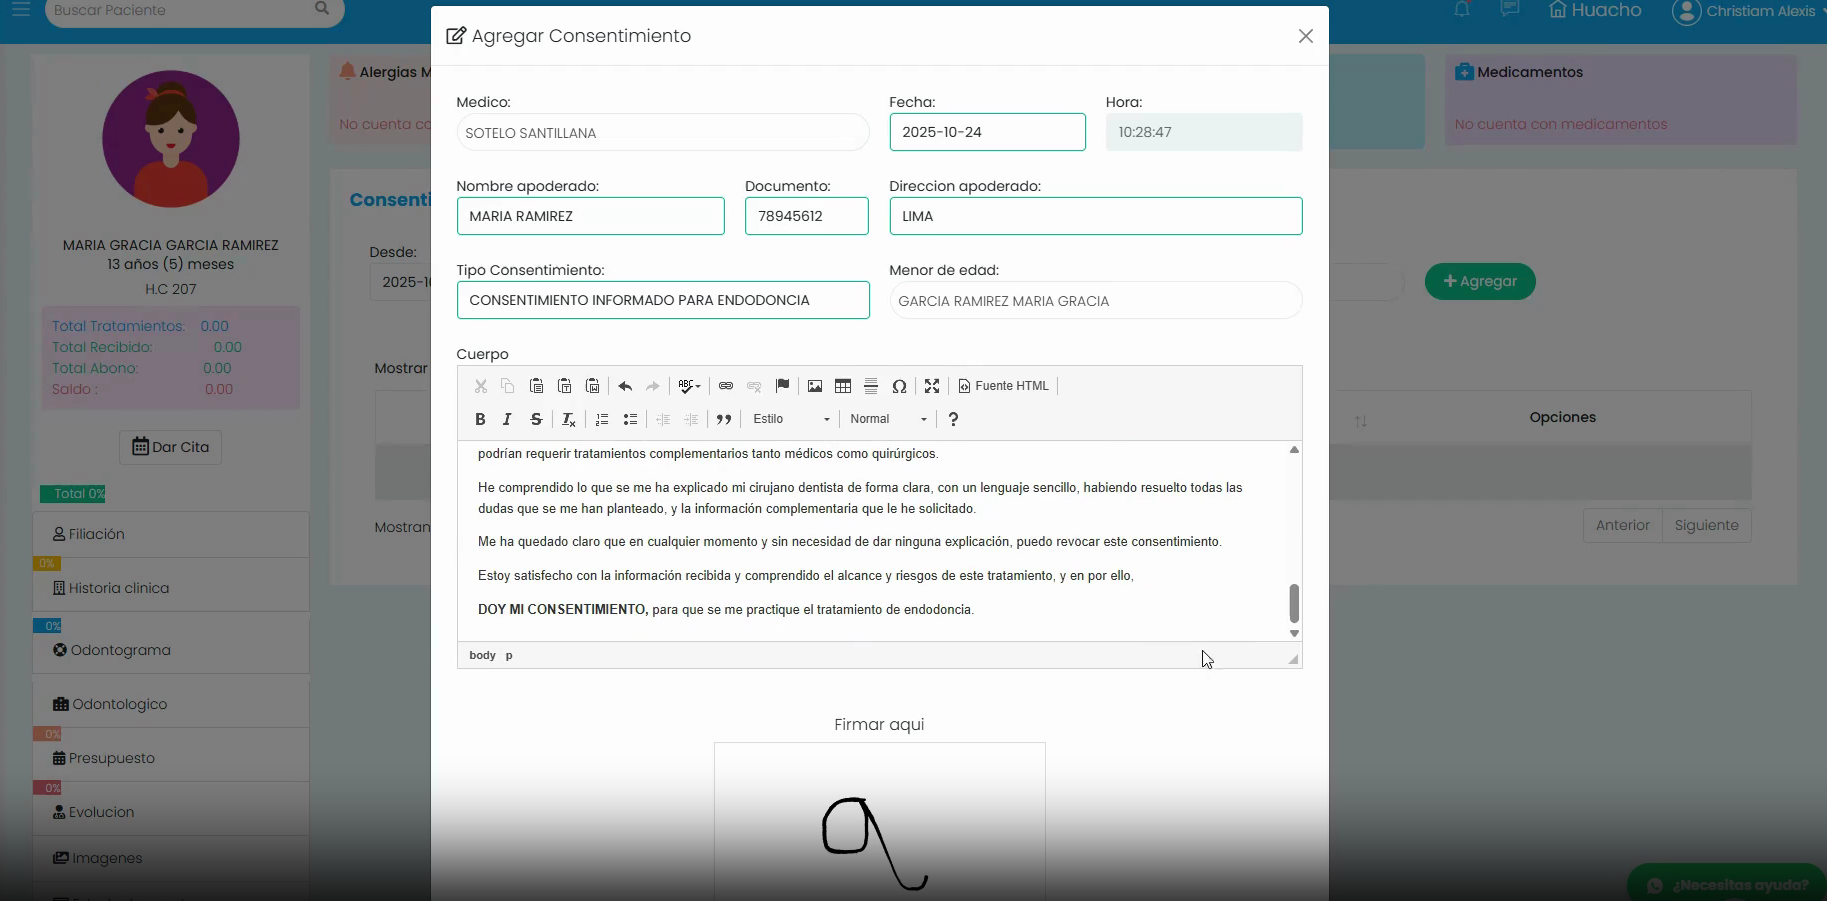The image size is (1827, 901).
Task: Apply block quote formatting
Action: tap(724, 419)
